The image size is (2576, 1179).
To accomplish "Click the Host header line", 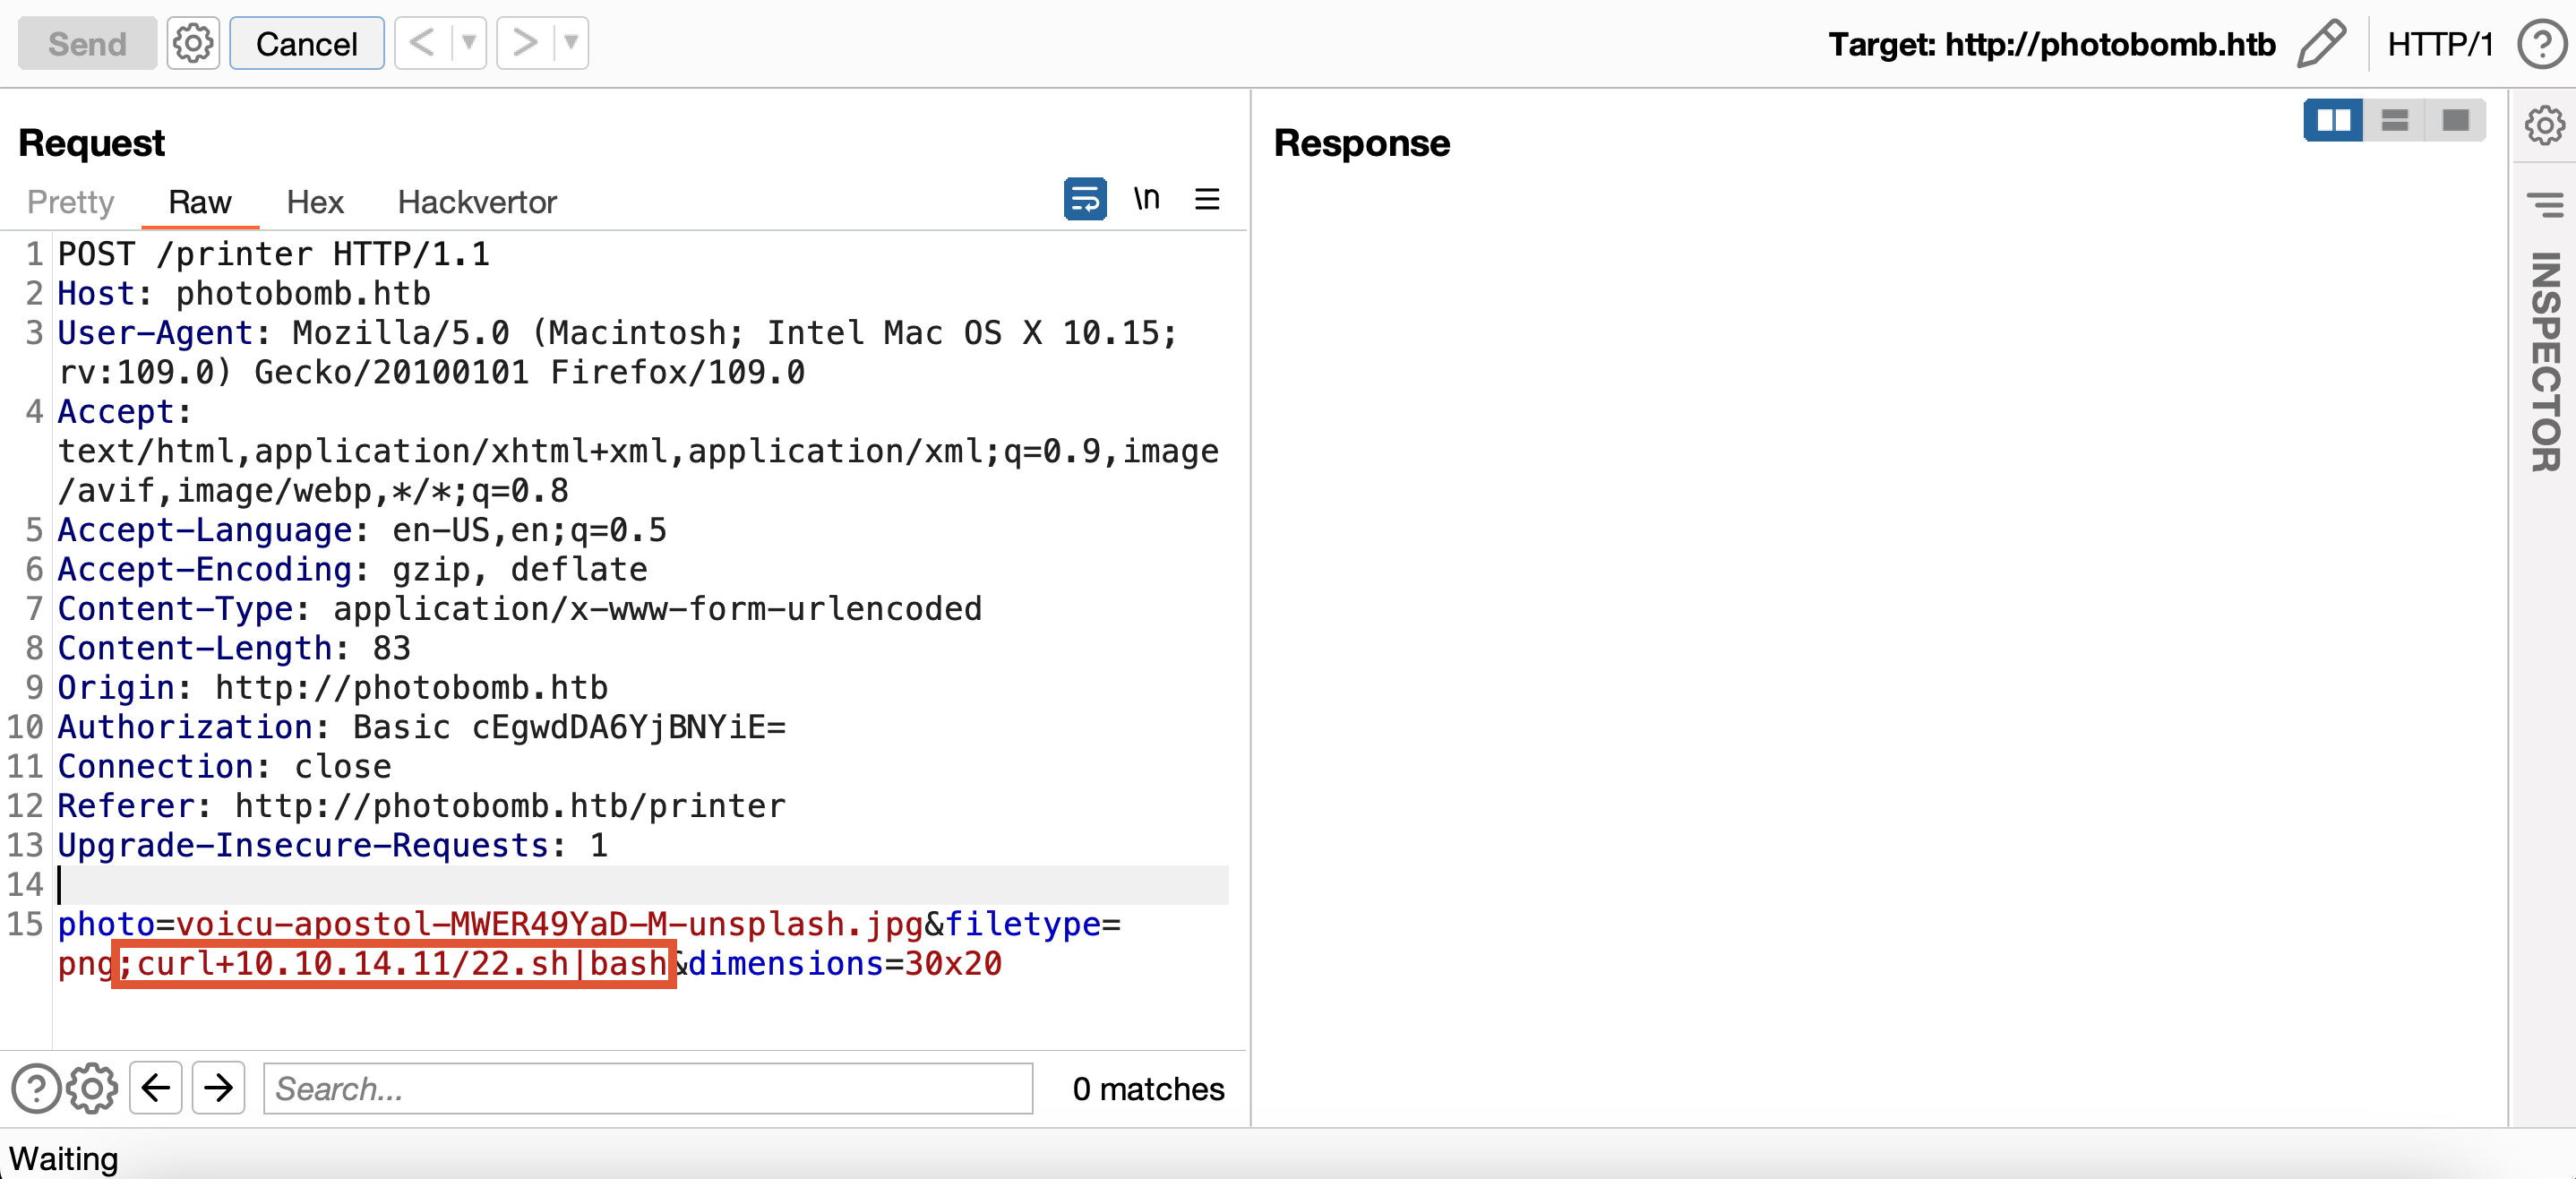I will pos(244,293).
